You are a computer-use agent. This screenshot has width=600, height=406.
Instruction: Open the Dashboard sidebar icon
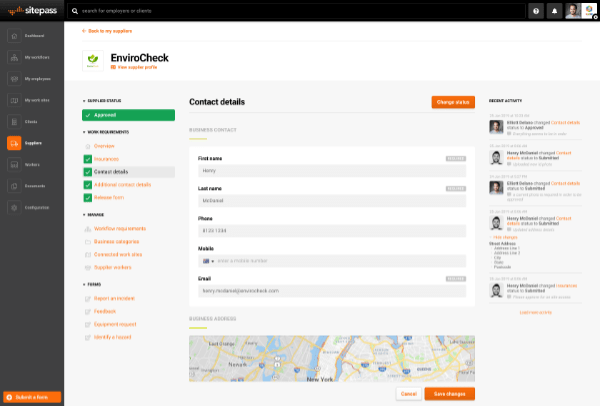tap(14, 36)
